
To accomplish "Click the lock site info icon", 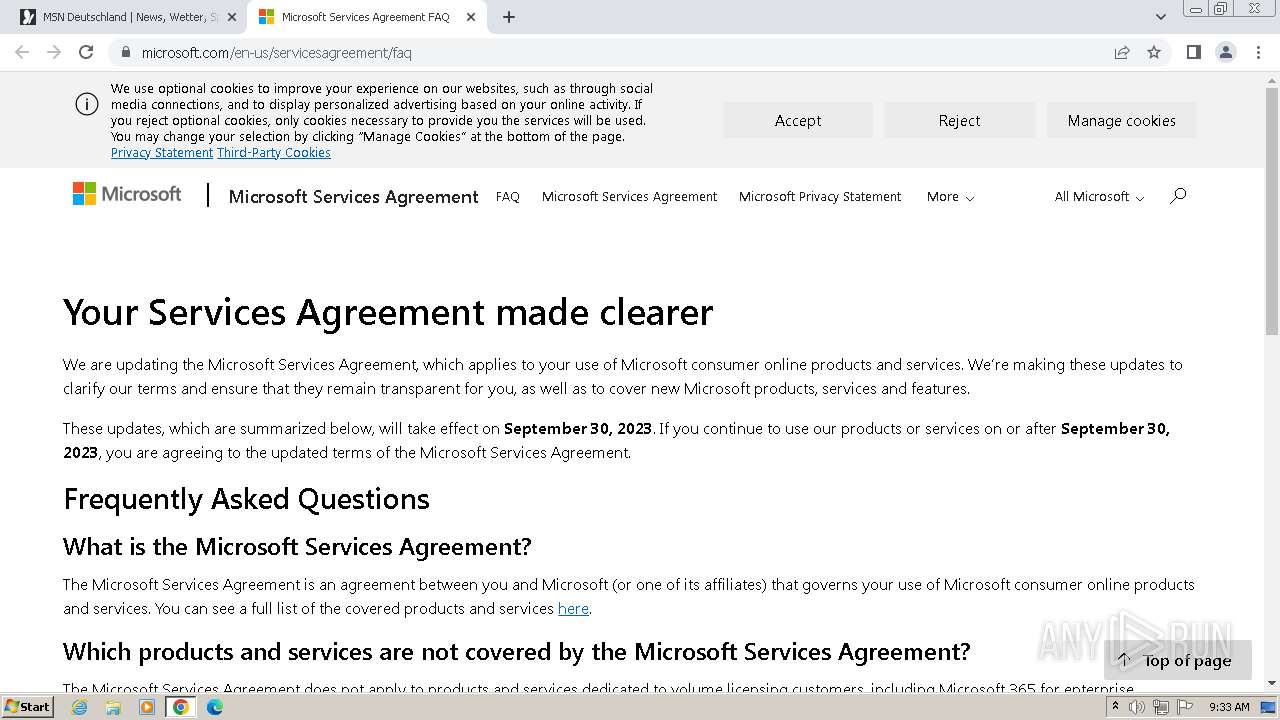I will (x=125, y=52).
